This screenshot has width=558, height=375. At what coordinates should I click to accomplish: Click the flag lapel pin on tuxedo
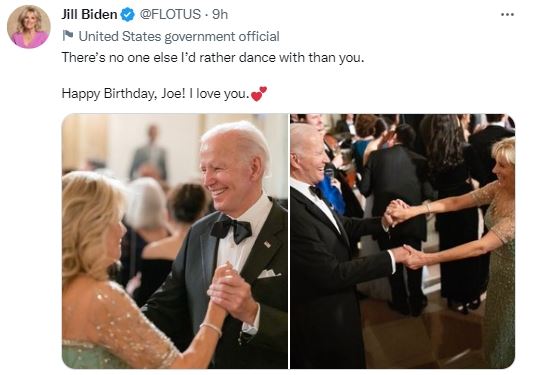267,244
